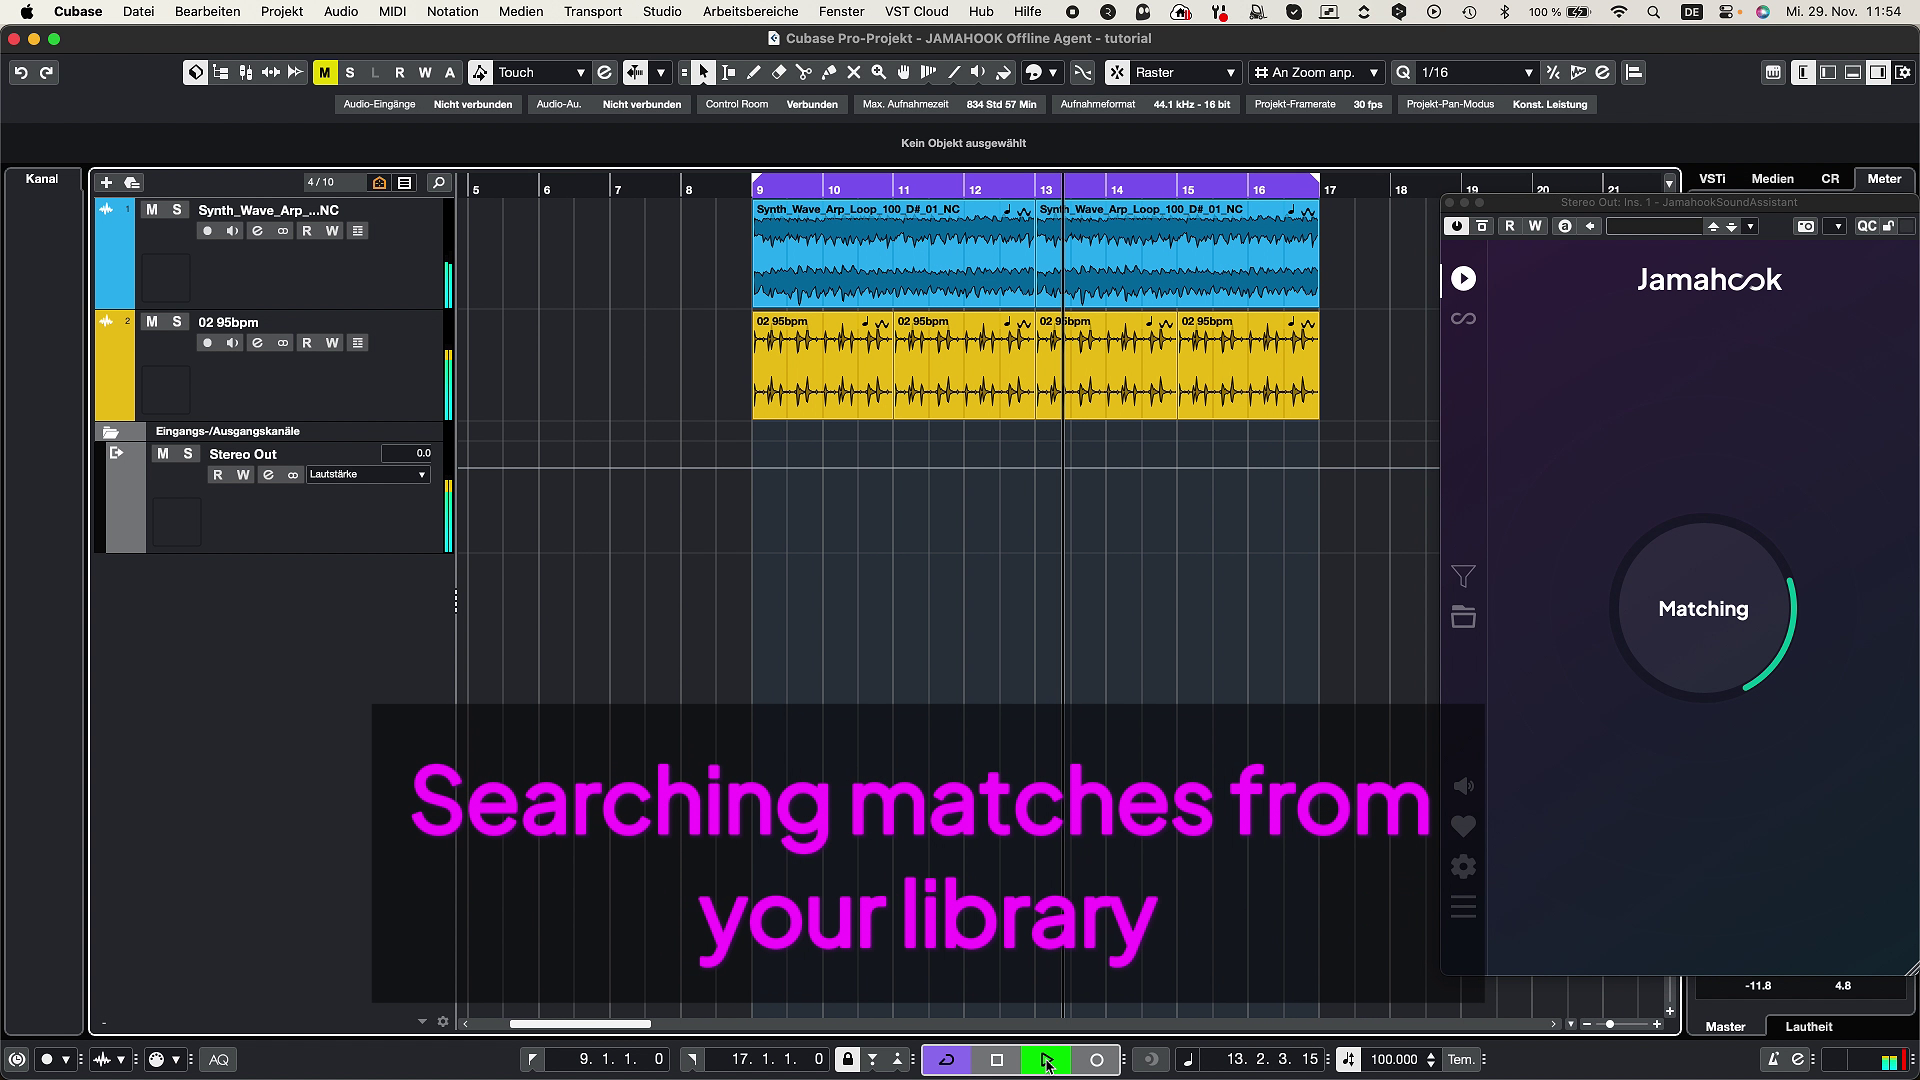Mute the Synth_Wave_Arp track
This screenshot has width=1920, height=1080.
point(151,210)
